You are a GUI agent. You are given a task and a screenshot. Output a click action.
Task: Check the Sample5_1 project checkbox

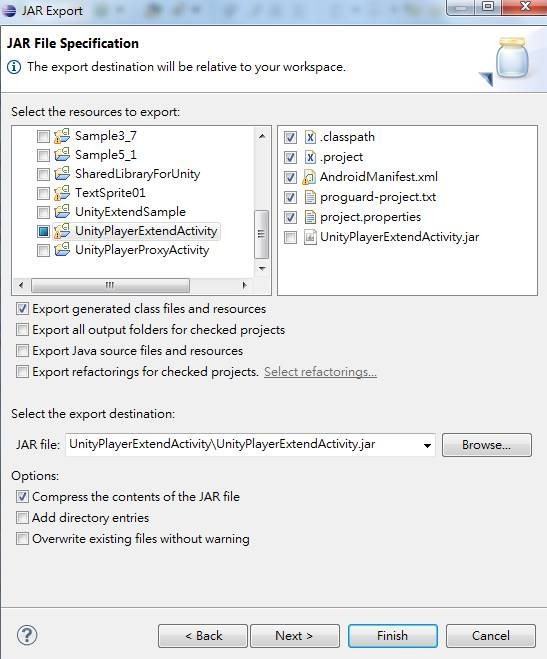coord(43,155)
